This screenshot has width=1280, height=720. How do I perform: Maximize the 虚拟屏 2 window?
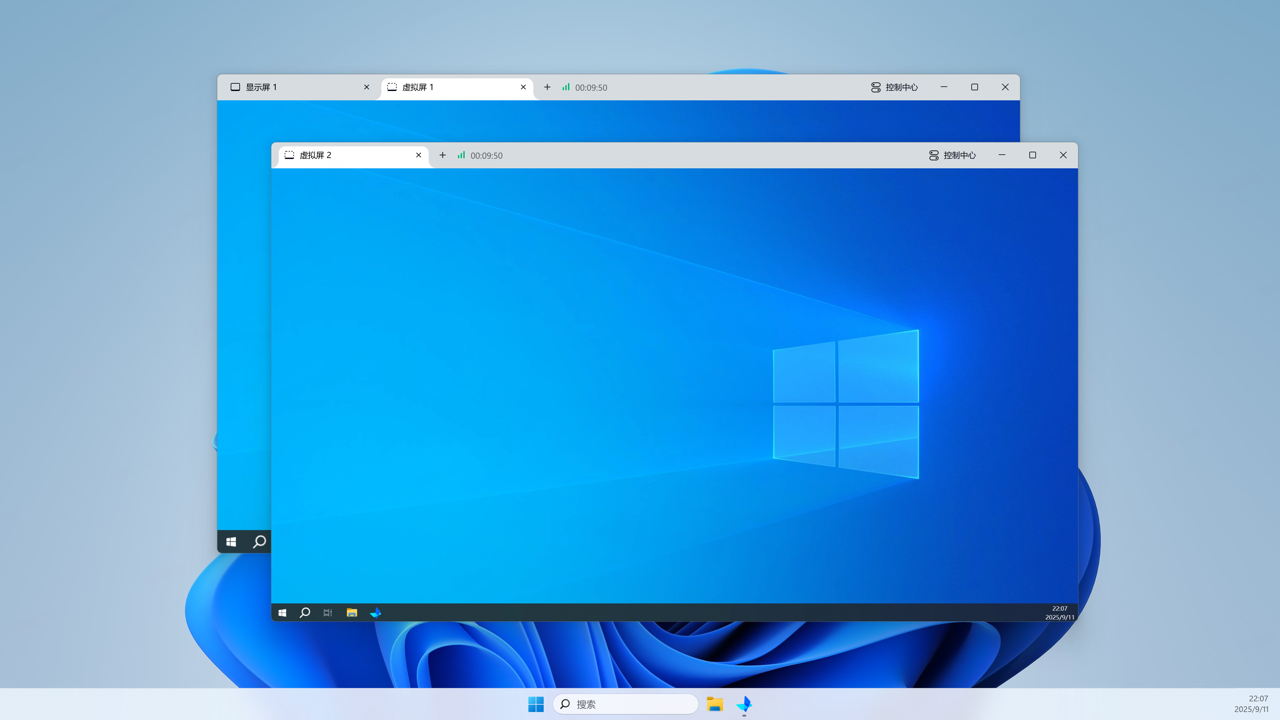[x=1032, y=156]
